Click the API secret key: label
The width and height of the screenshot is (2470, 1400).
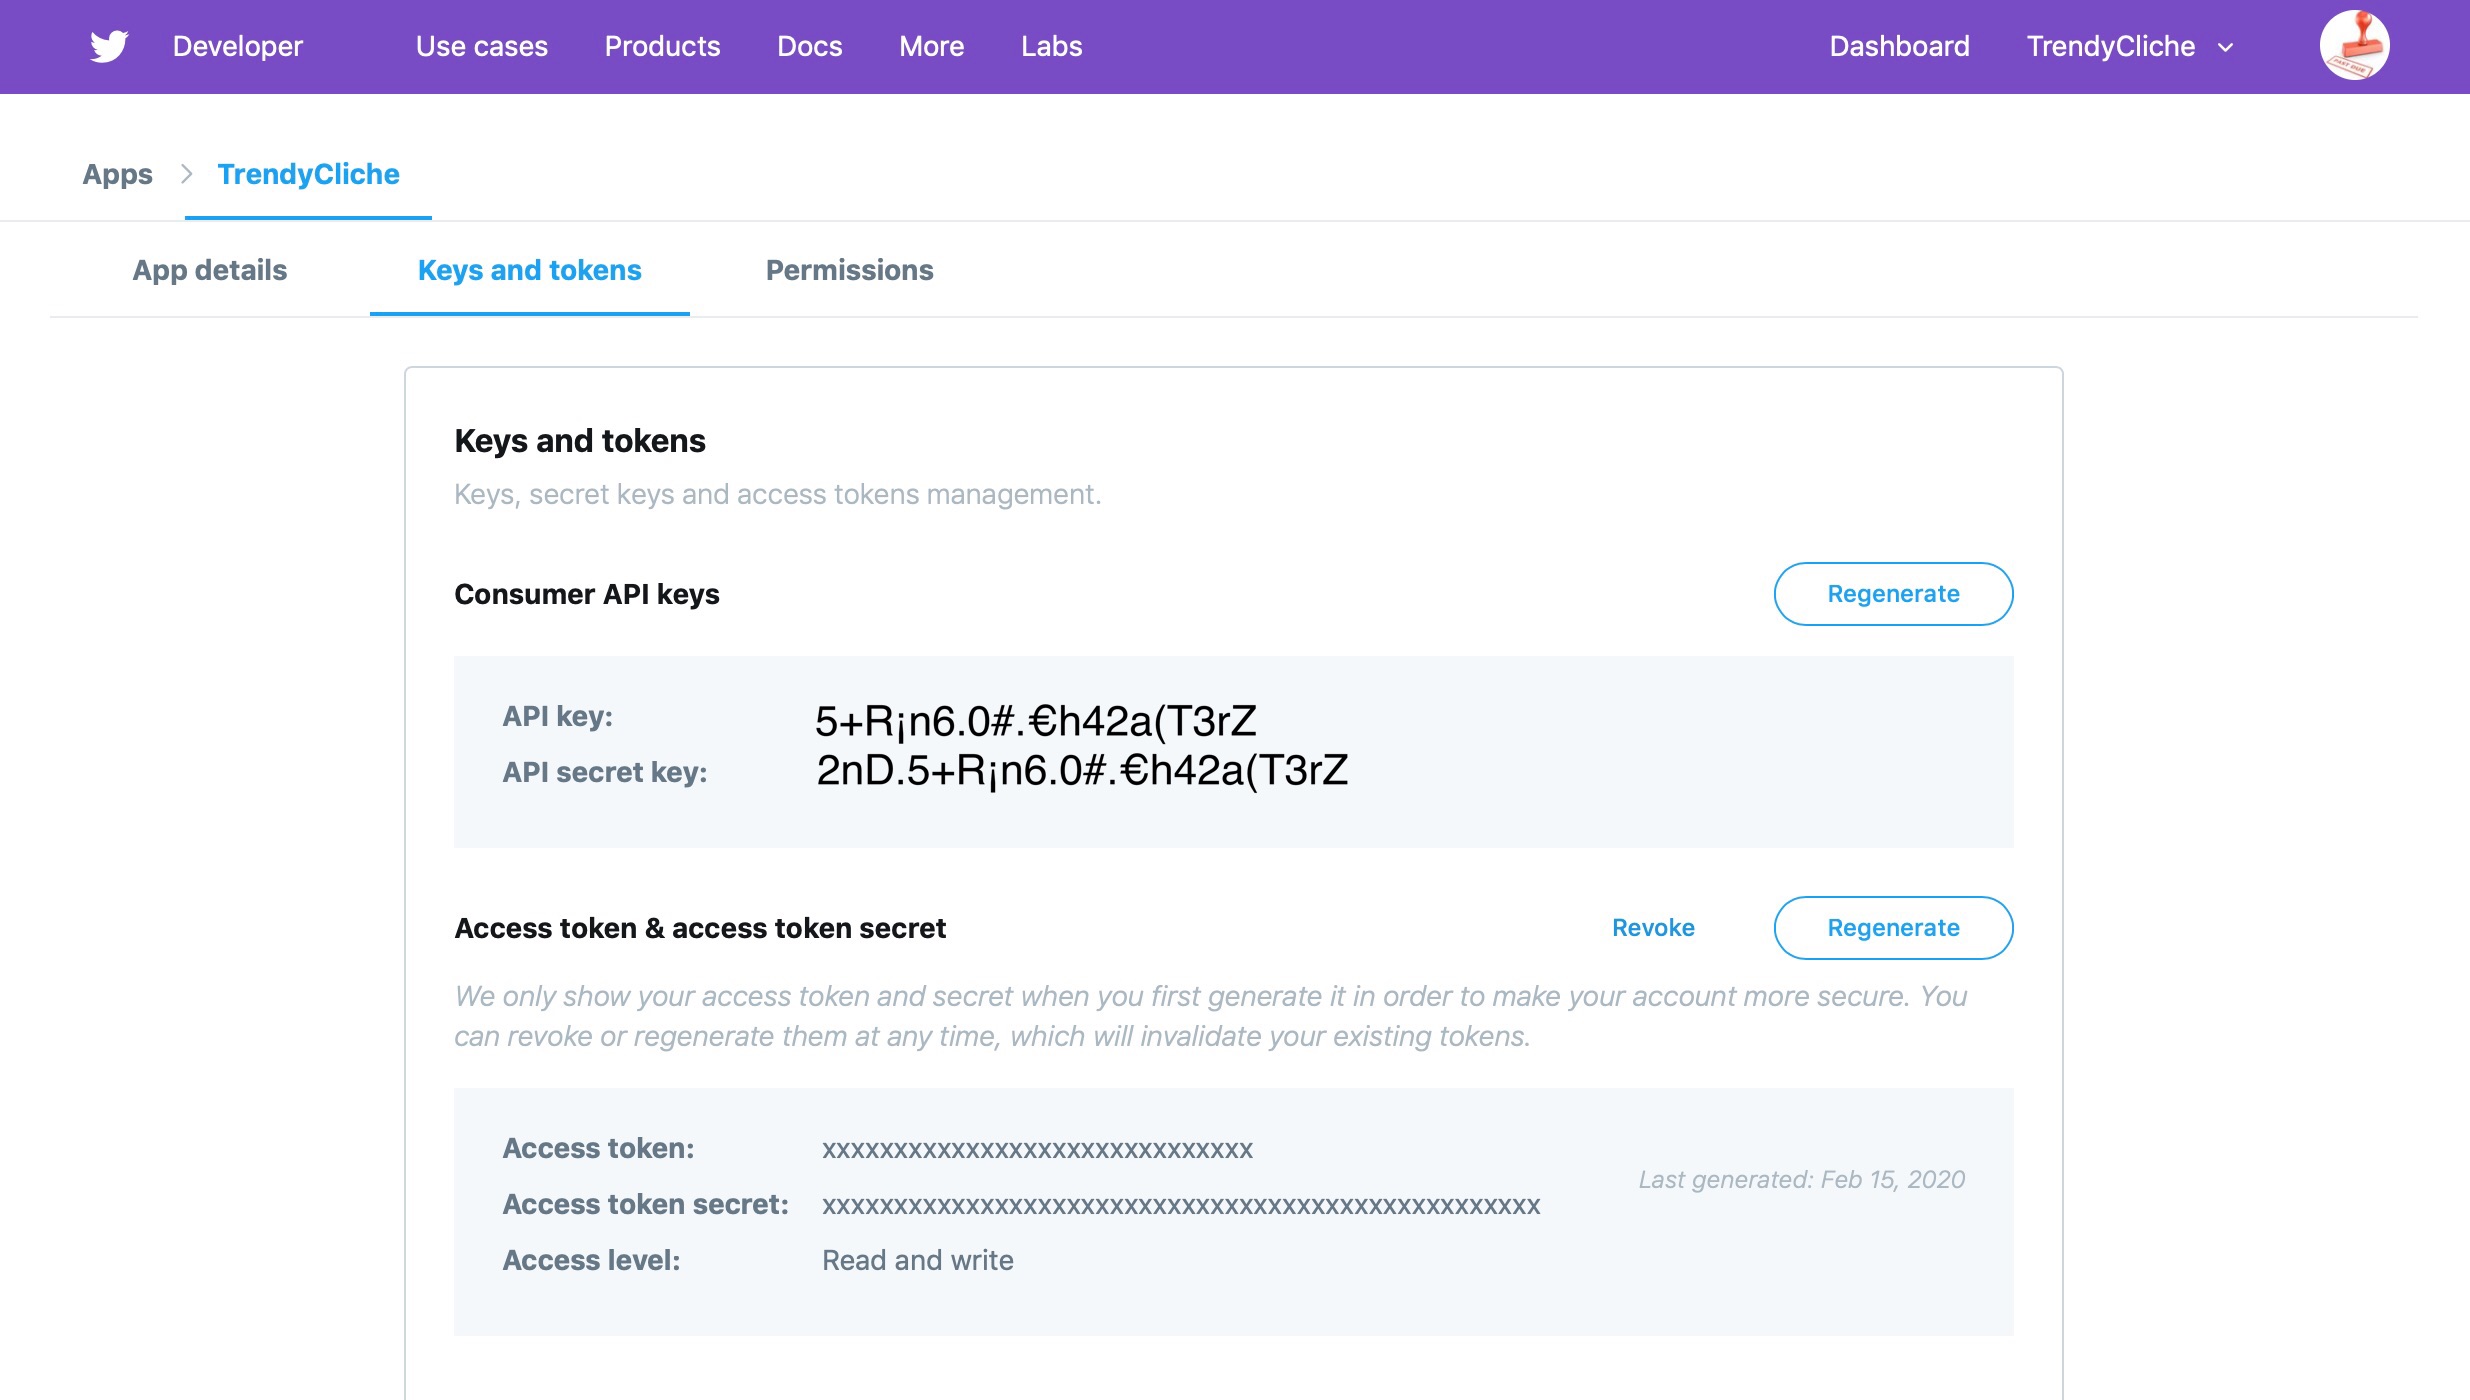click(x=604, y=772)
